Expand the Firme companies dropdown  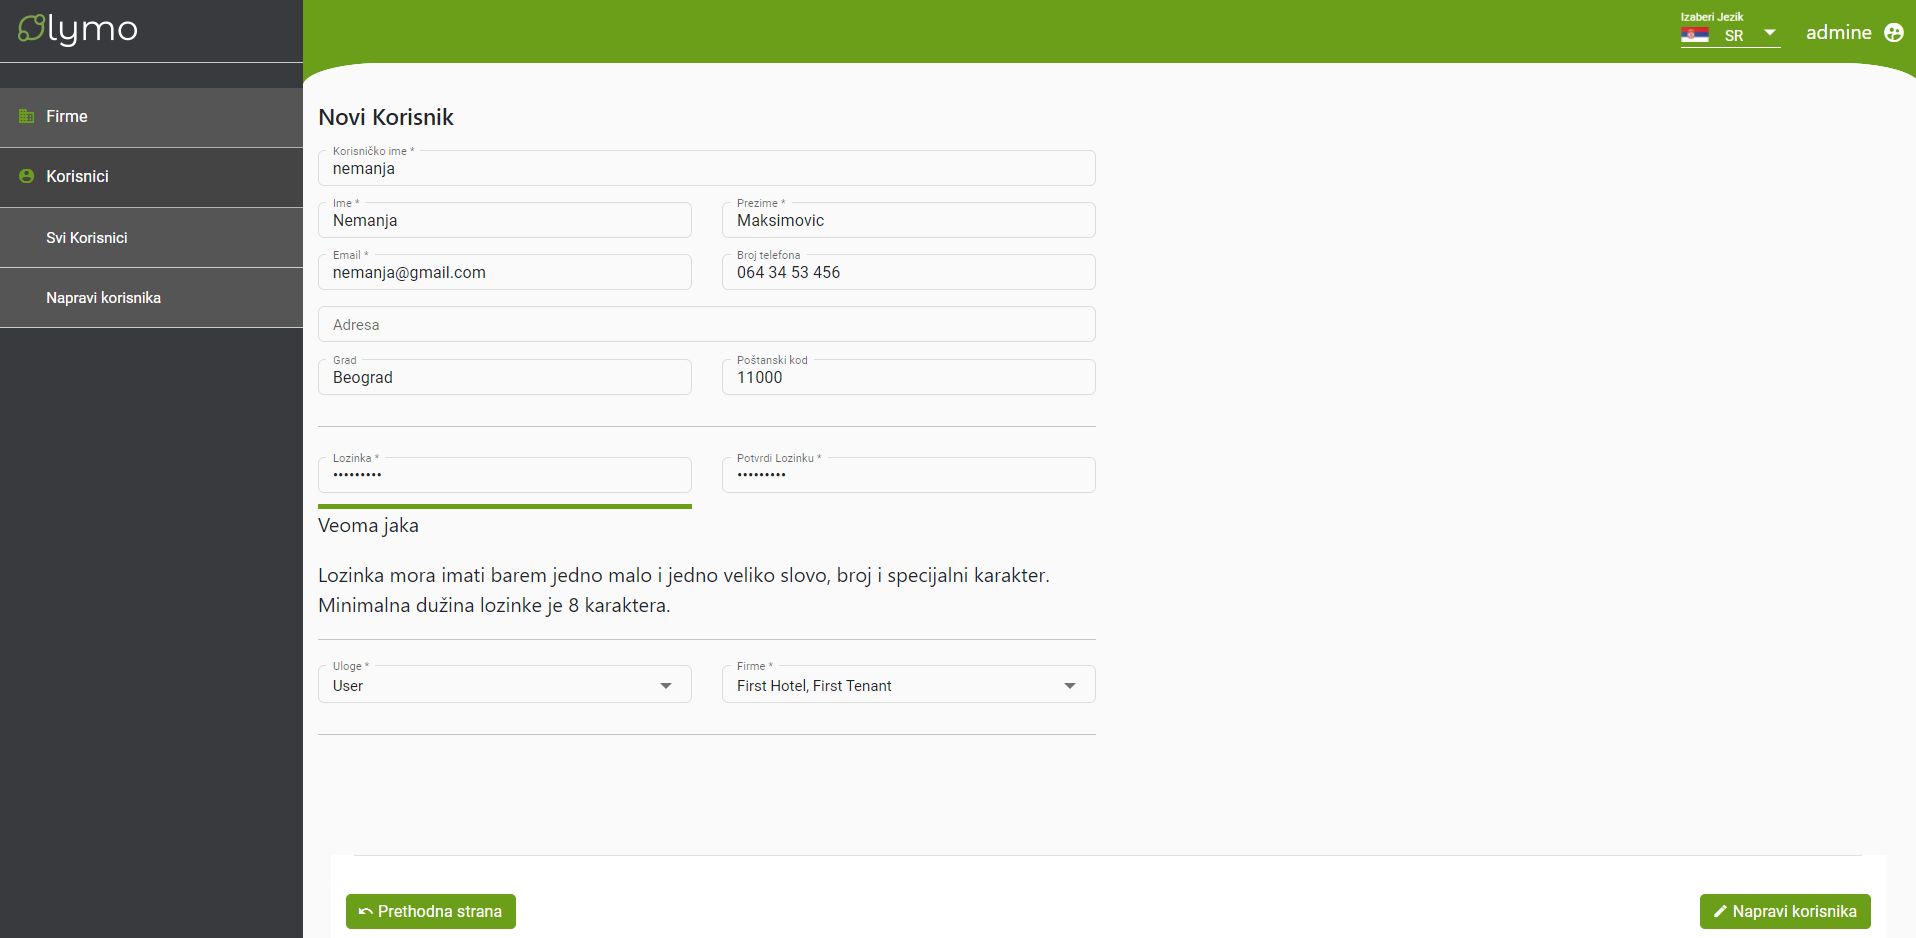(1069, 686)
